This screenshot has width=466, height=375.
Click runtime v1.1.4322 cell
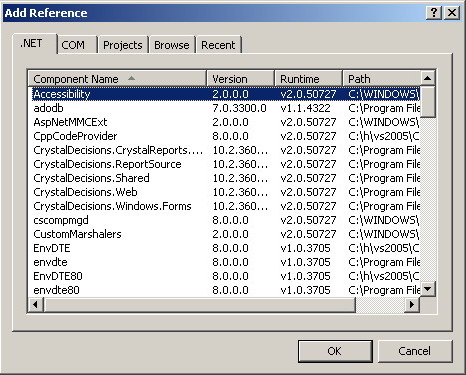click(305, 108)
